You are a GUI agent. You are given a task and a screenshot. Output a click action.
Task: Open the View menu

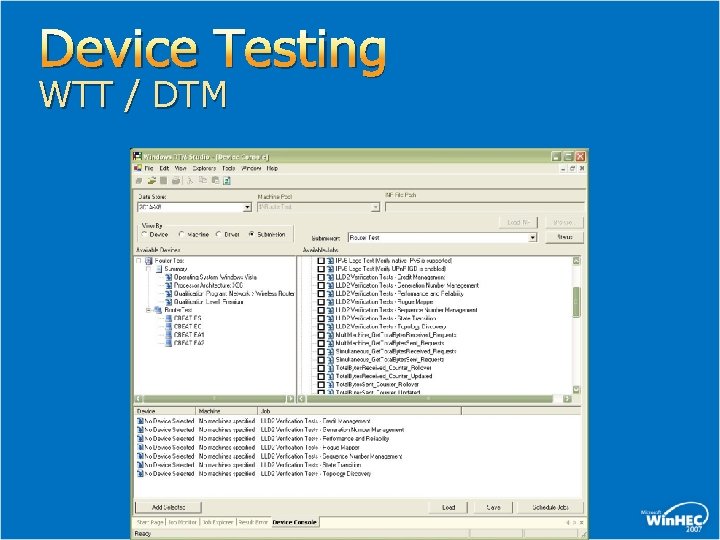pyautogui.click(x=180, y=169)
